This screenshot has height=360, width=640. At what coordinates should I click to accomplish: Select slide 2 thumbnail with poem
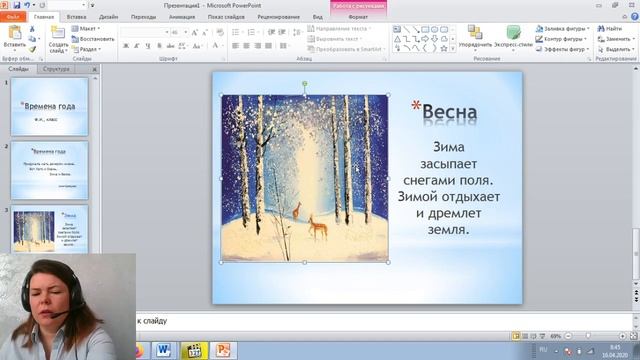[x=49, y=170]
